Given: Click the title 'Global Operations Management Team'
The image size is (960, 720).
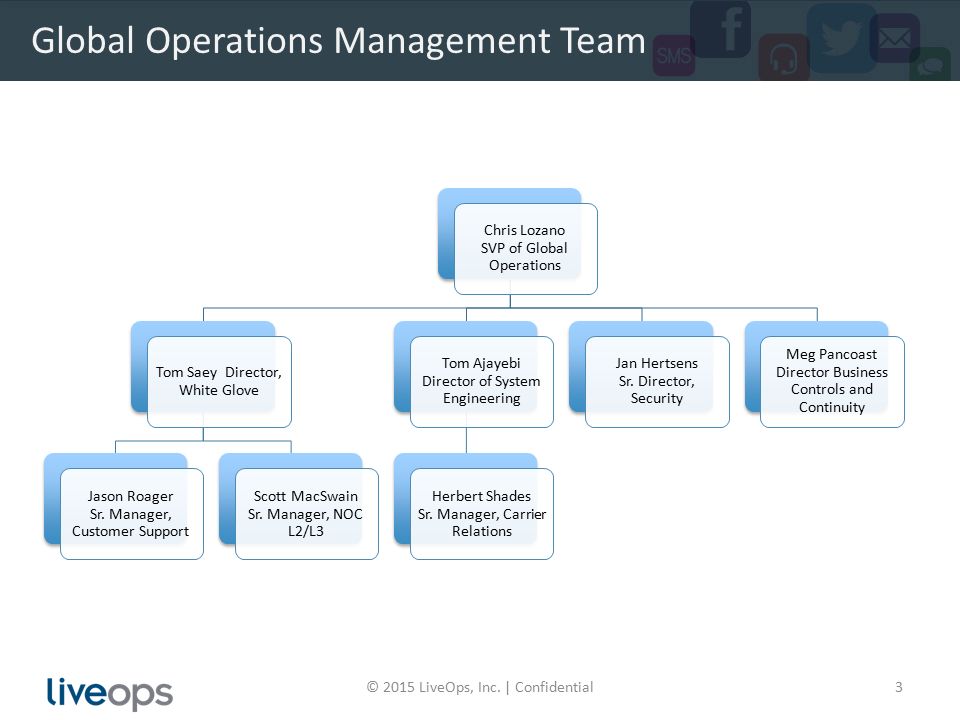Looking at the screenshot, I should point(339,41).
